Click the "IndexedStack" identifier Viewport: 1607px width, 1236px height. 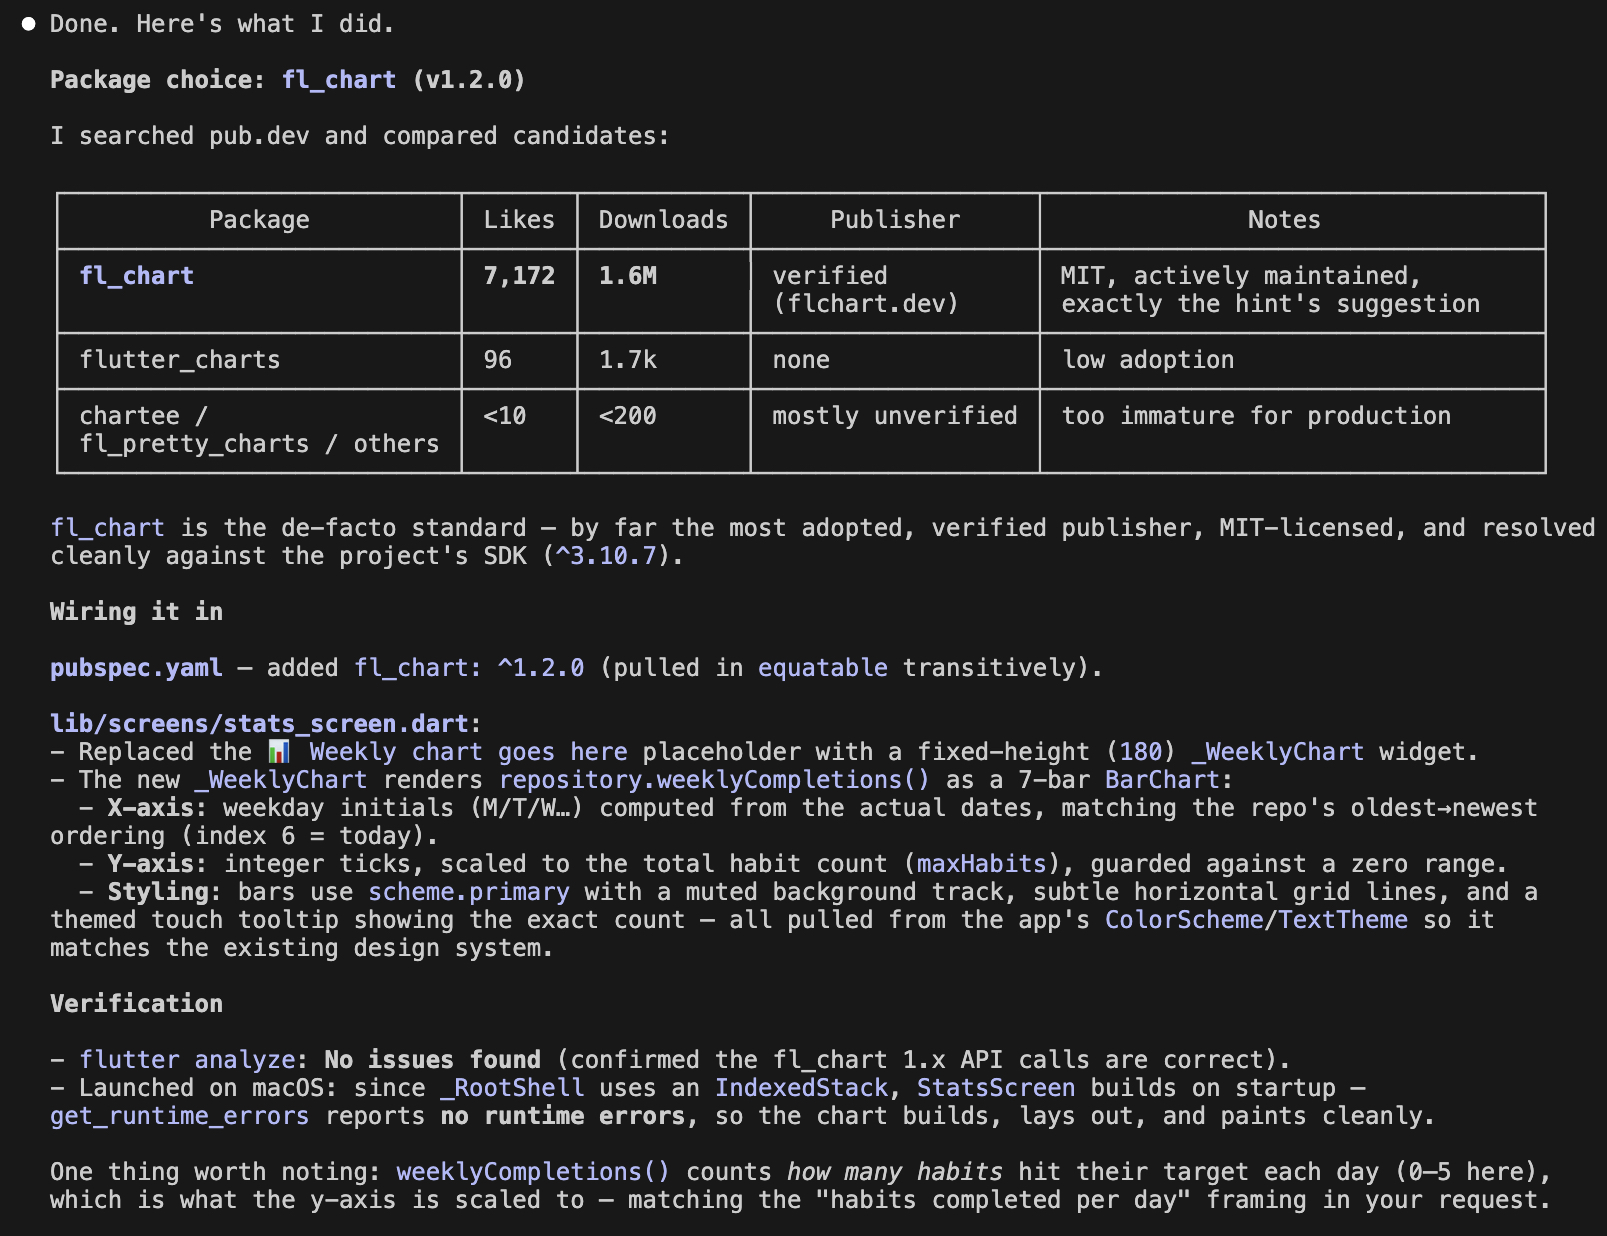[x=801, y=1088]
